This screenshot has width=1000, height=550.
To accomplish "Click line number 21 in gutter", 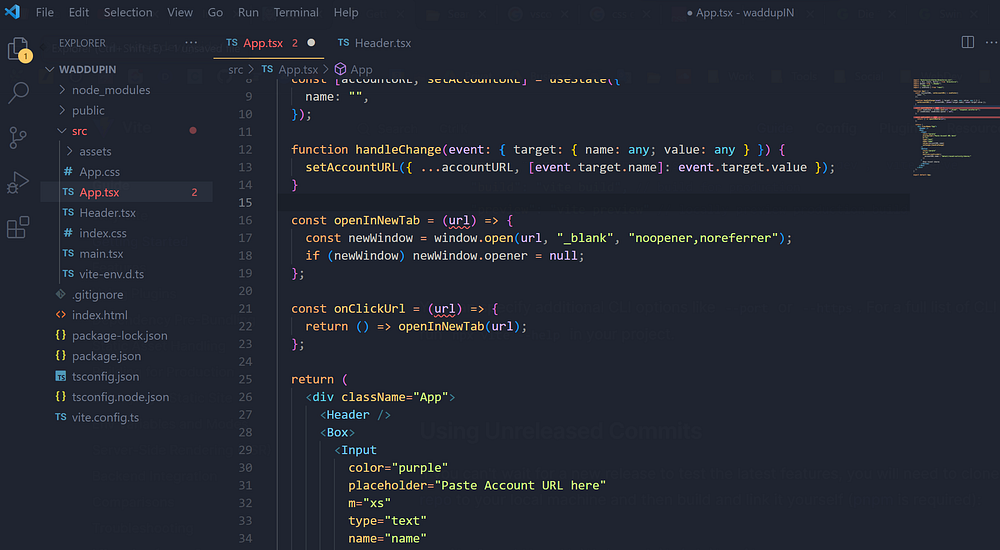I will pyautogui.click(x=246, y=308).
